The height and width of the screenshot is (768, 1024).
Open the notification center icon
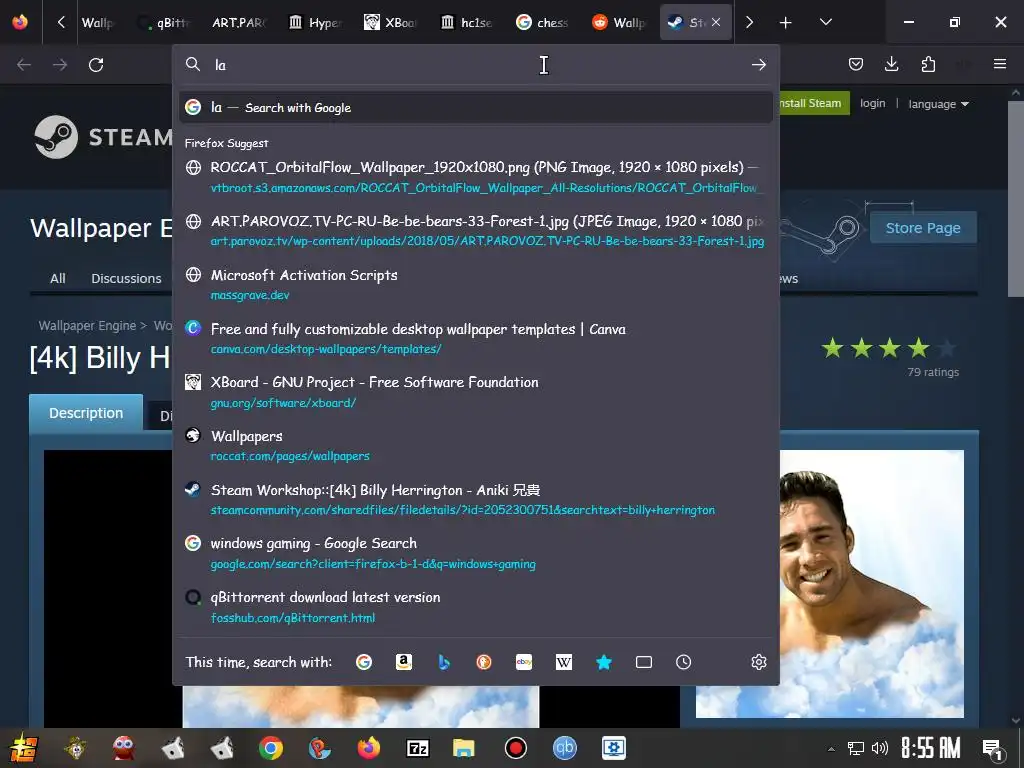992,750
